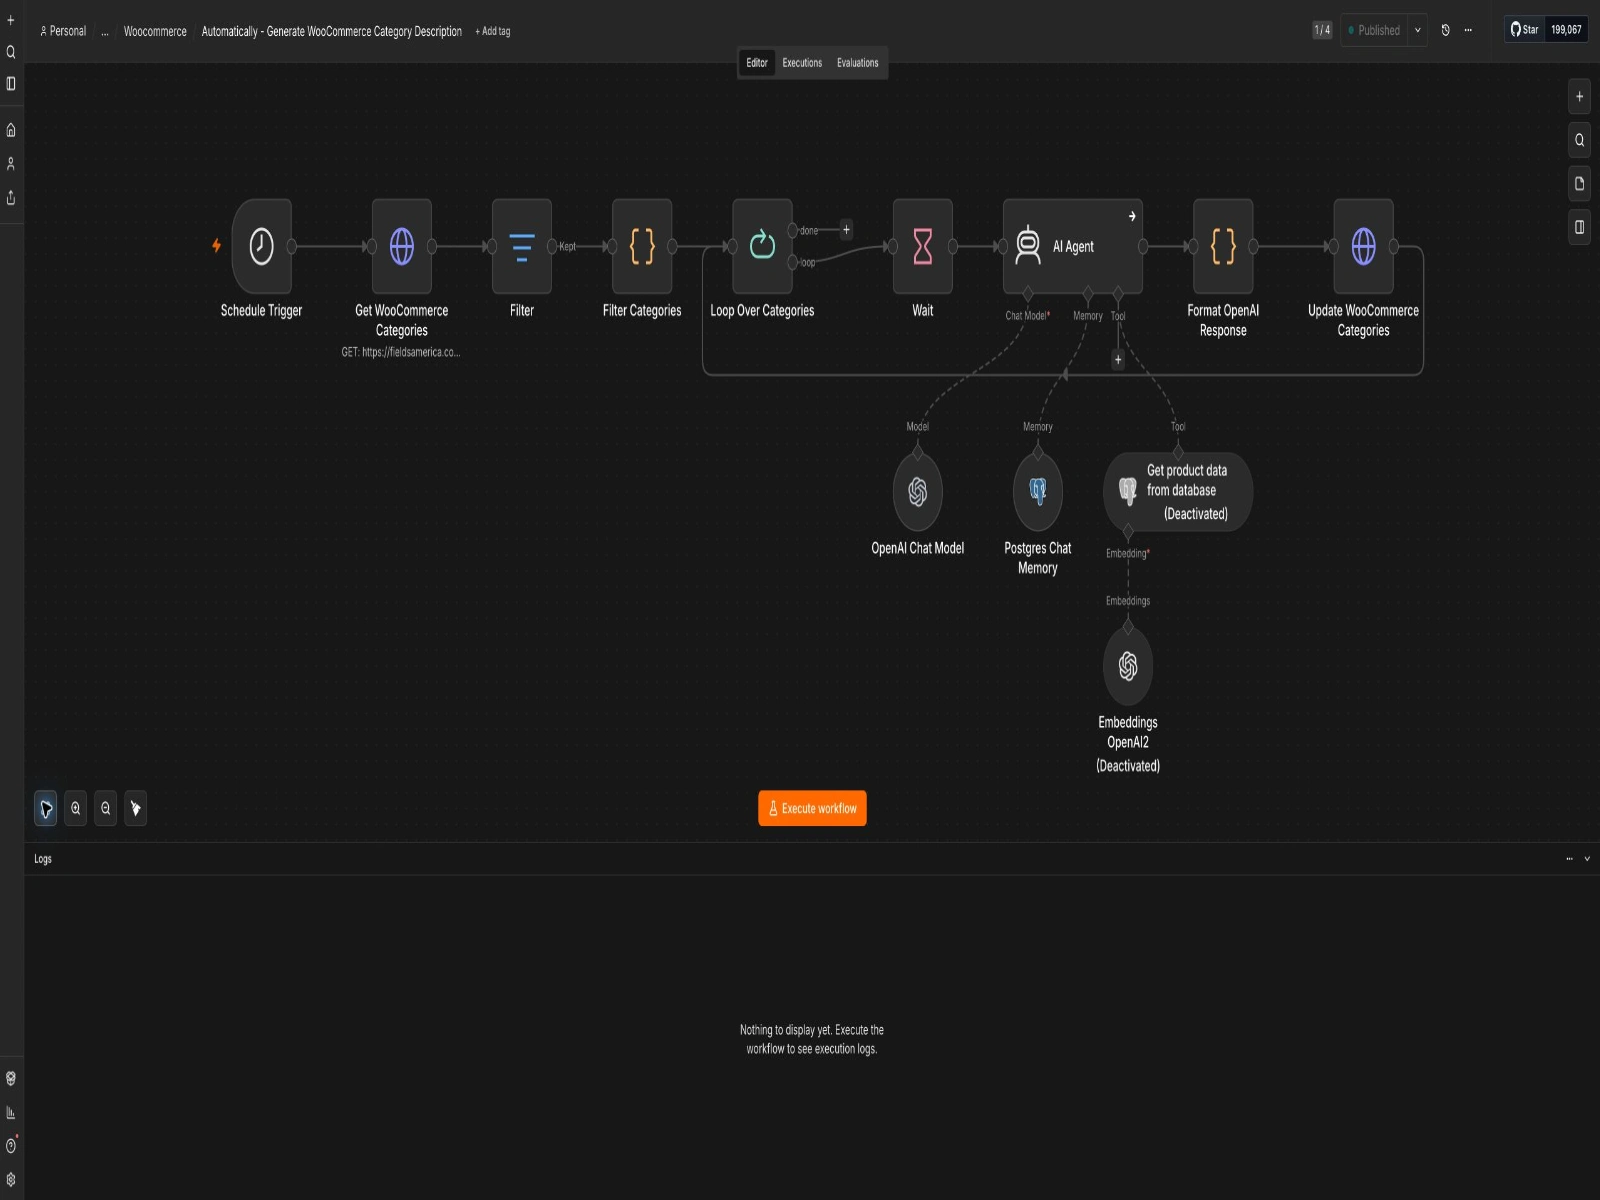Select the Format OpenAI Response node
This screenshot has height=1200, width=1600.
[x=1223, y=246]
